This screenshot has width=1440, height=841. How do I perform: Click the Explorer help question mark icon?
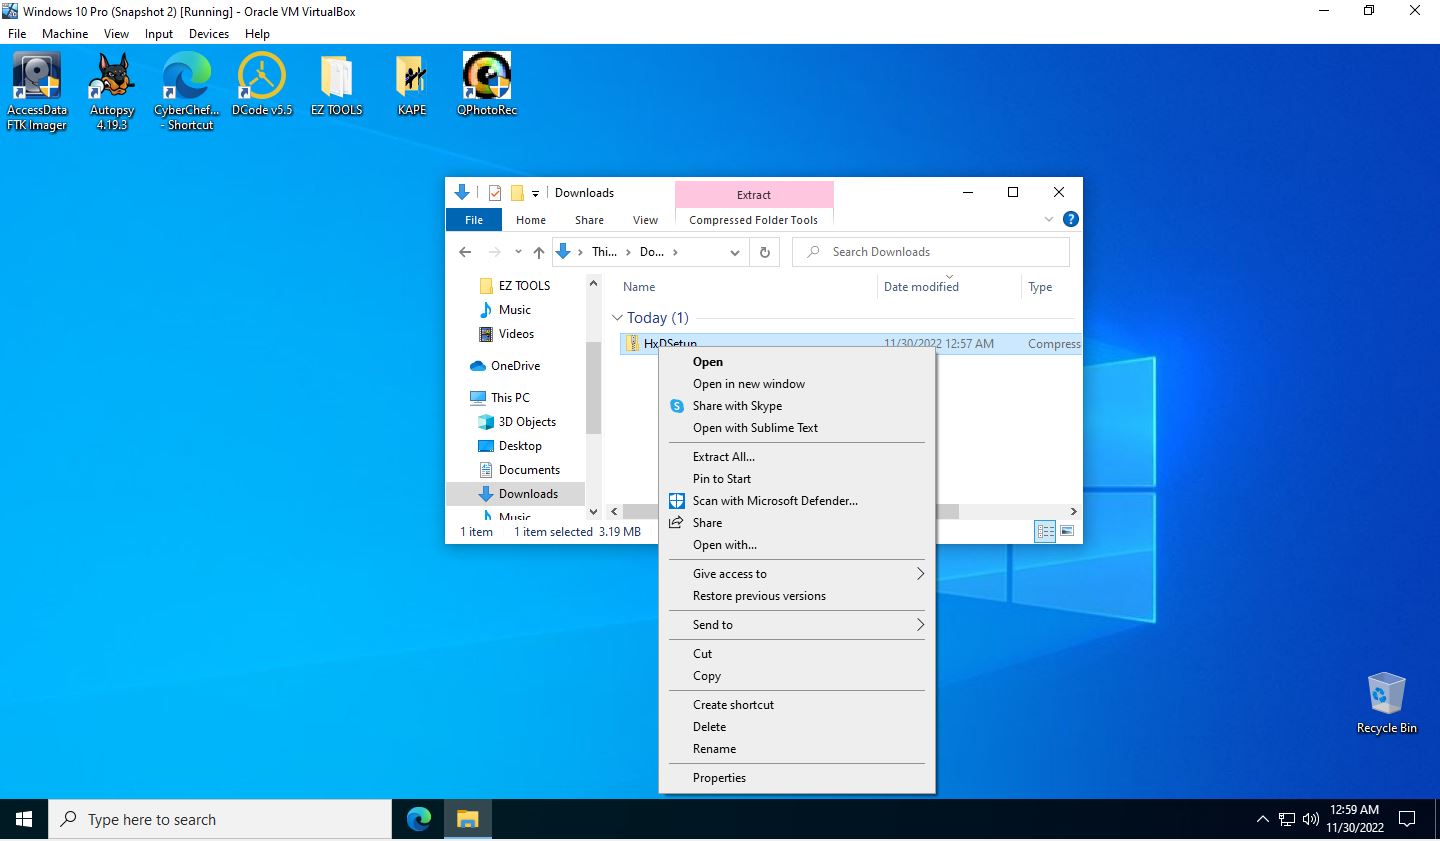1070,219
